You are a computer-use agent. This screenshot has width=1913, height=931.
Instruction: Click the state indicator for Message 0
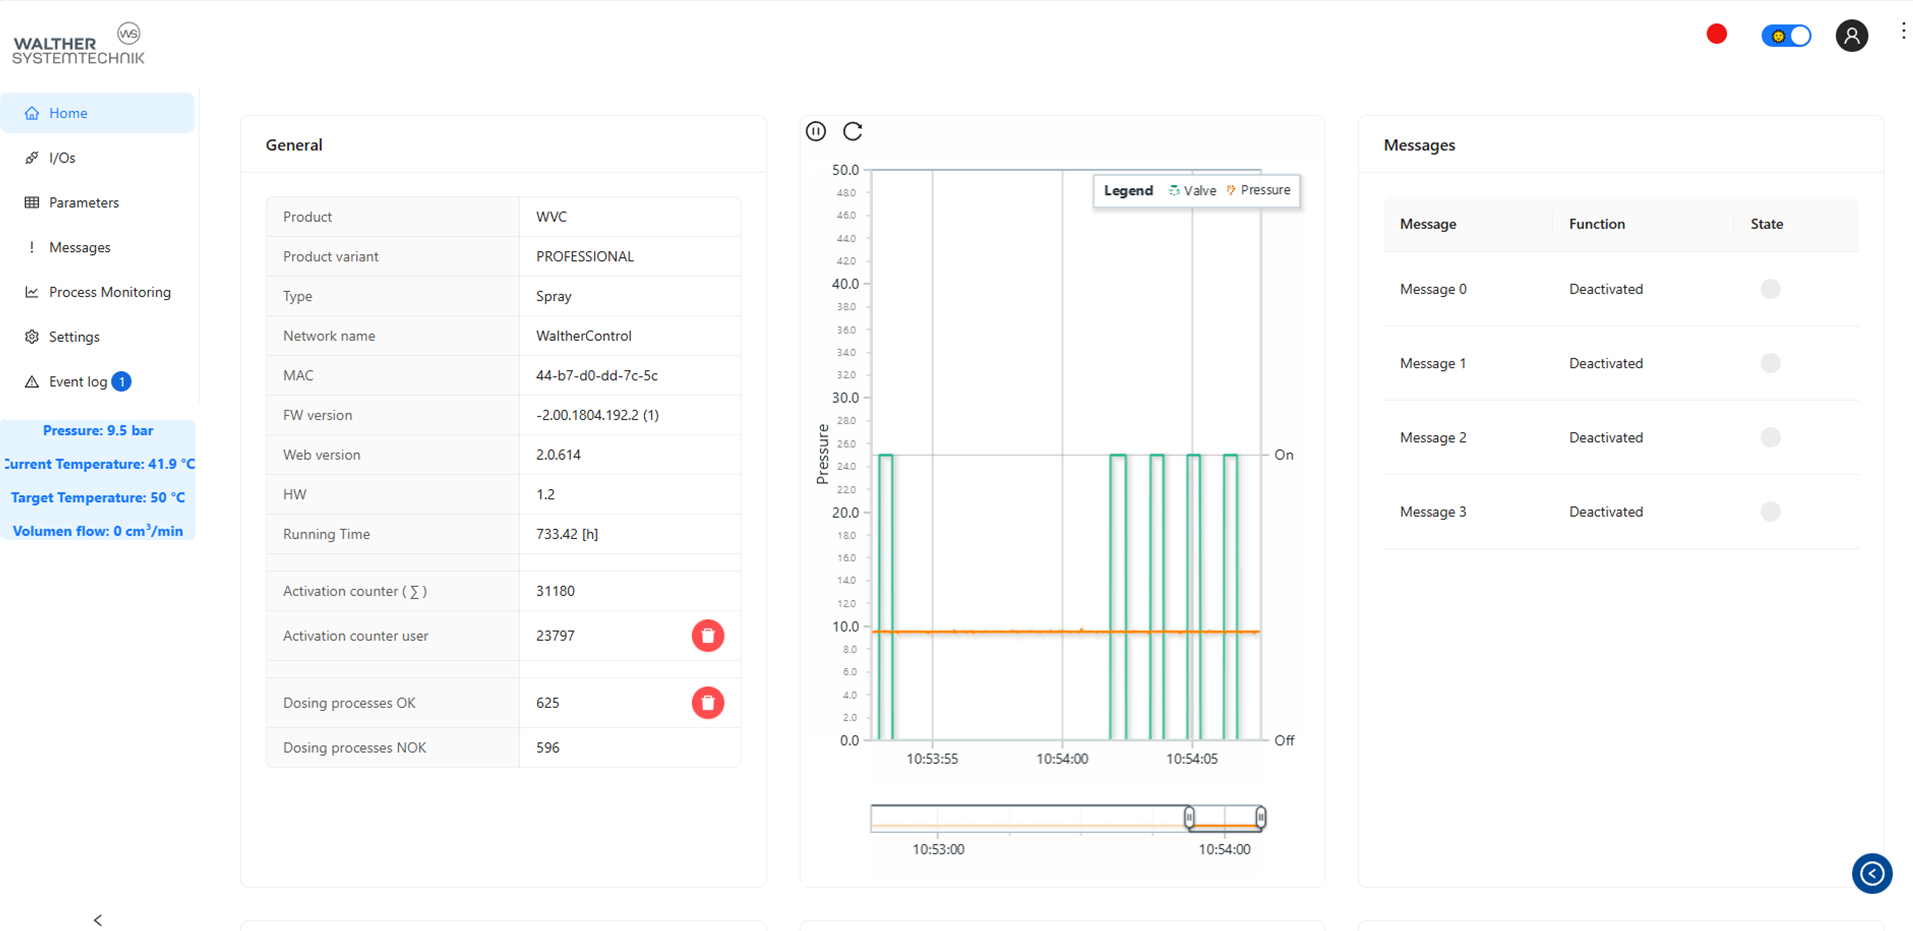[x=1770, y=289]
